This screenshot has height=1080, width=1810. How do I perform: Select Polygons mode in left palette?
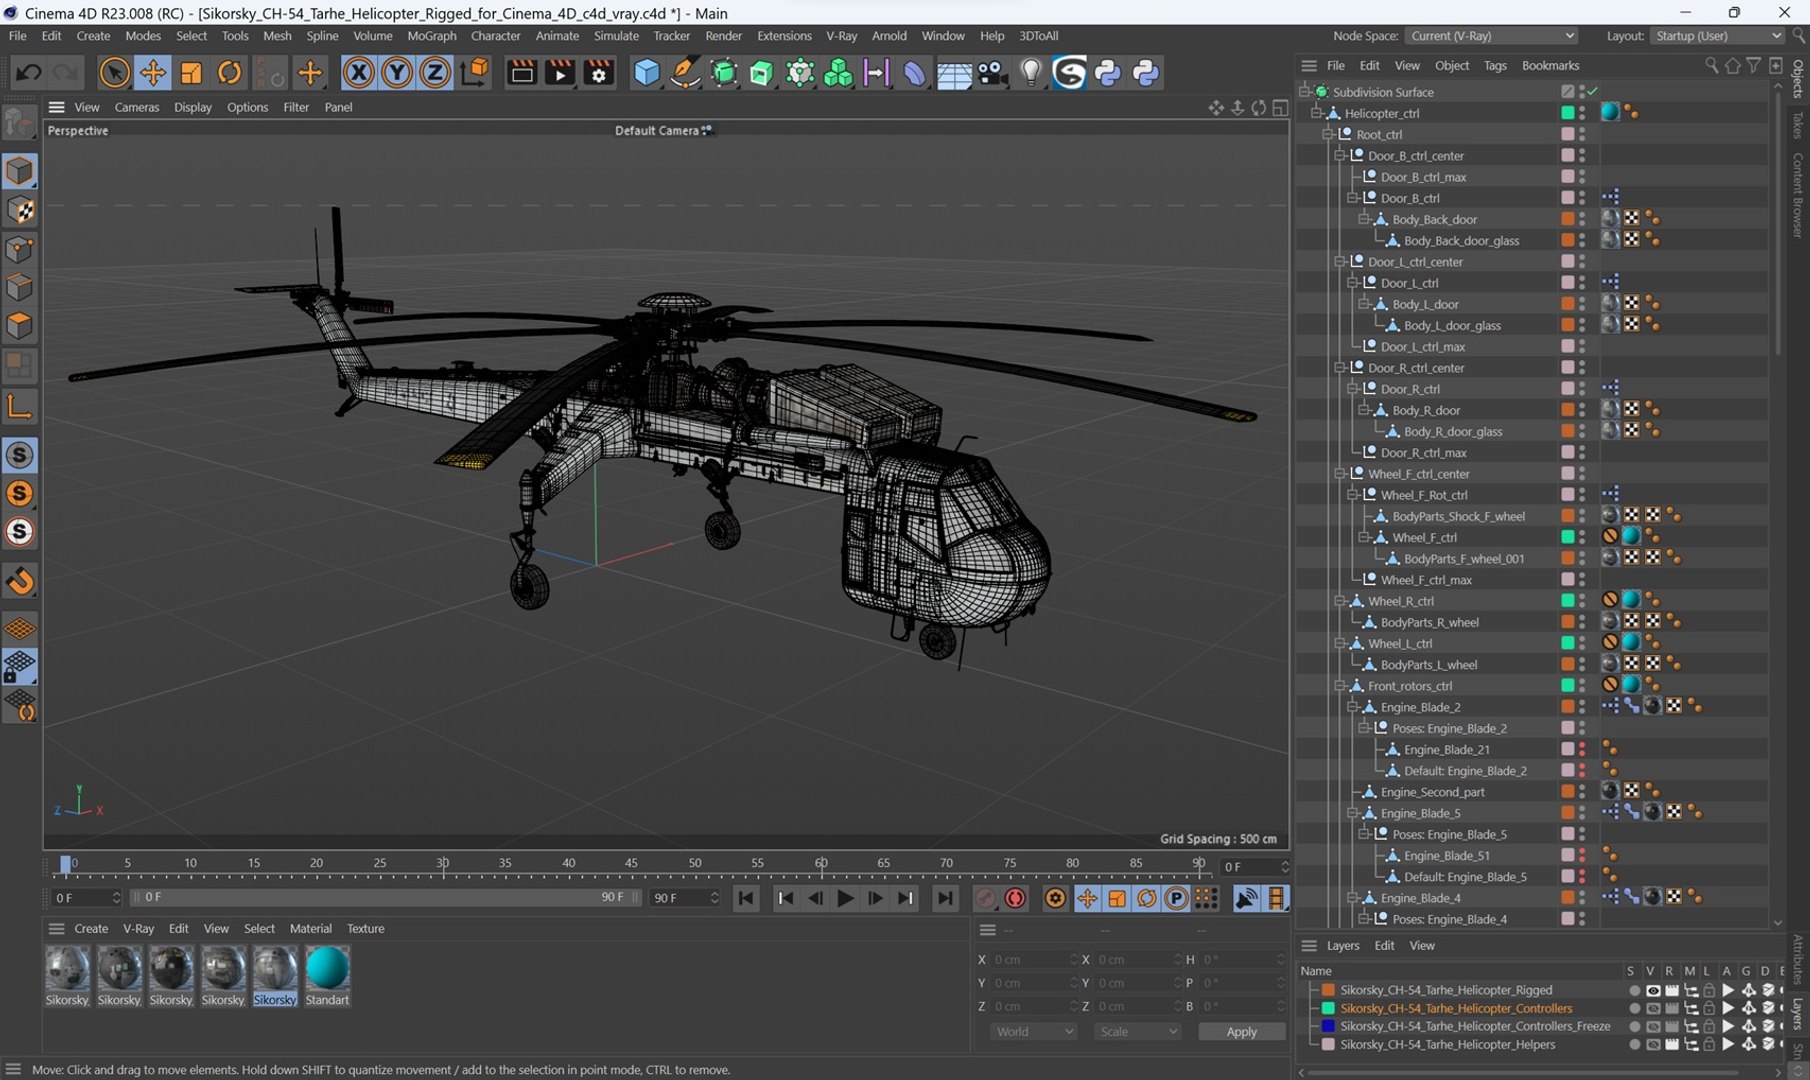point(20,326)
